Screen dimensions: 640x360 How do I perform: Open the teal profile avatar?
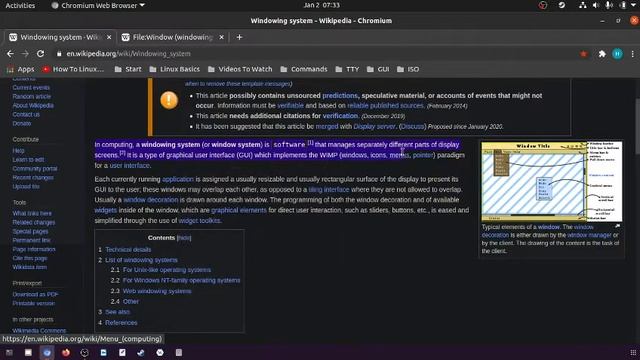point(617,53)
